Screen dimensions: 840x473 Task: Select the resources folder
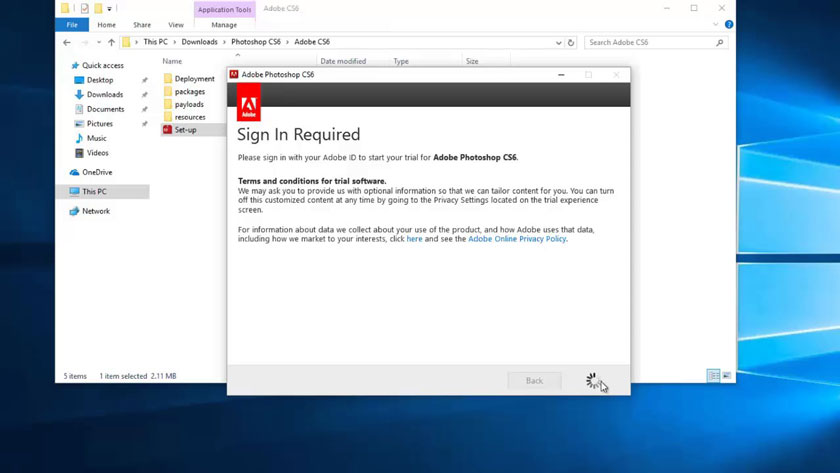[x=190, y=117]
